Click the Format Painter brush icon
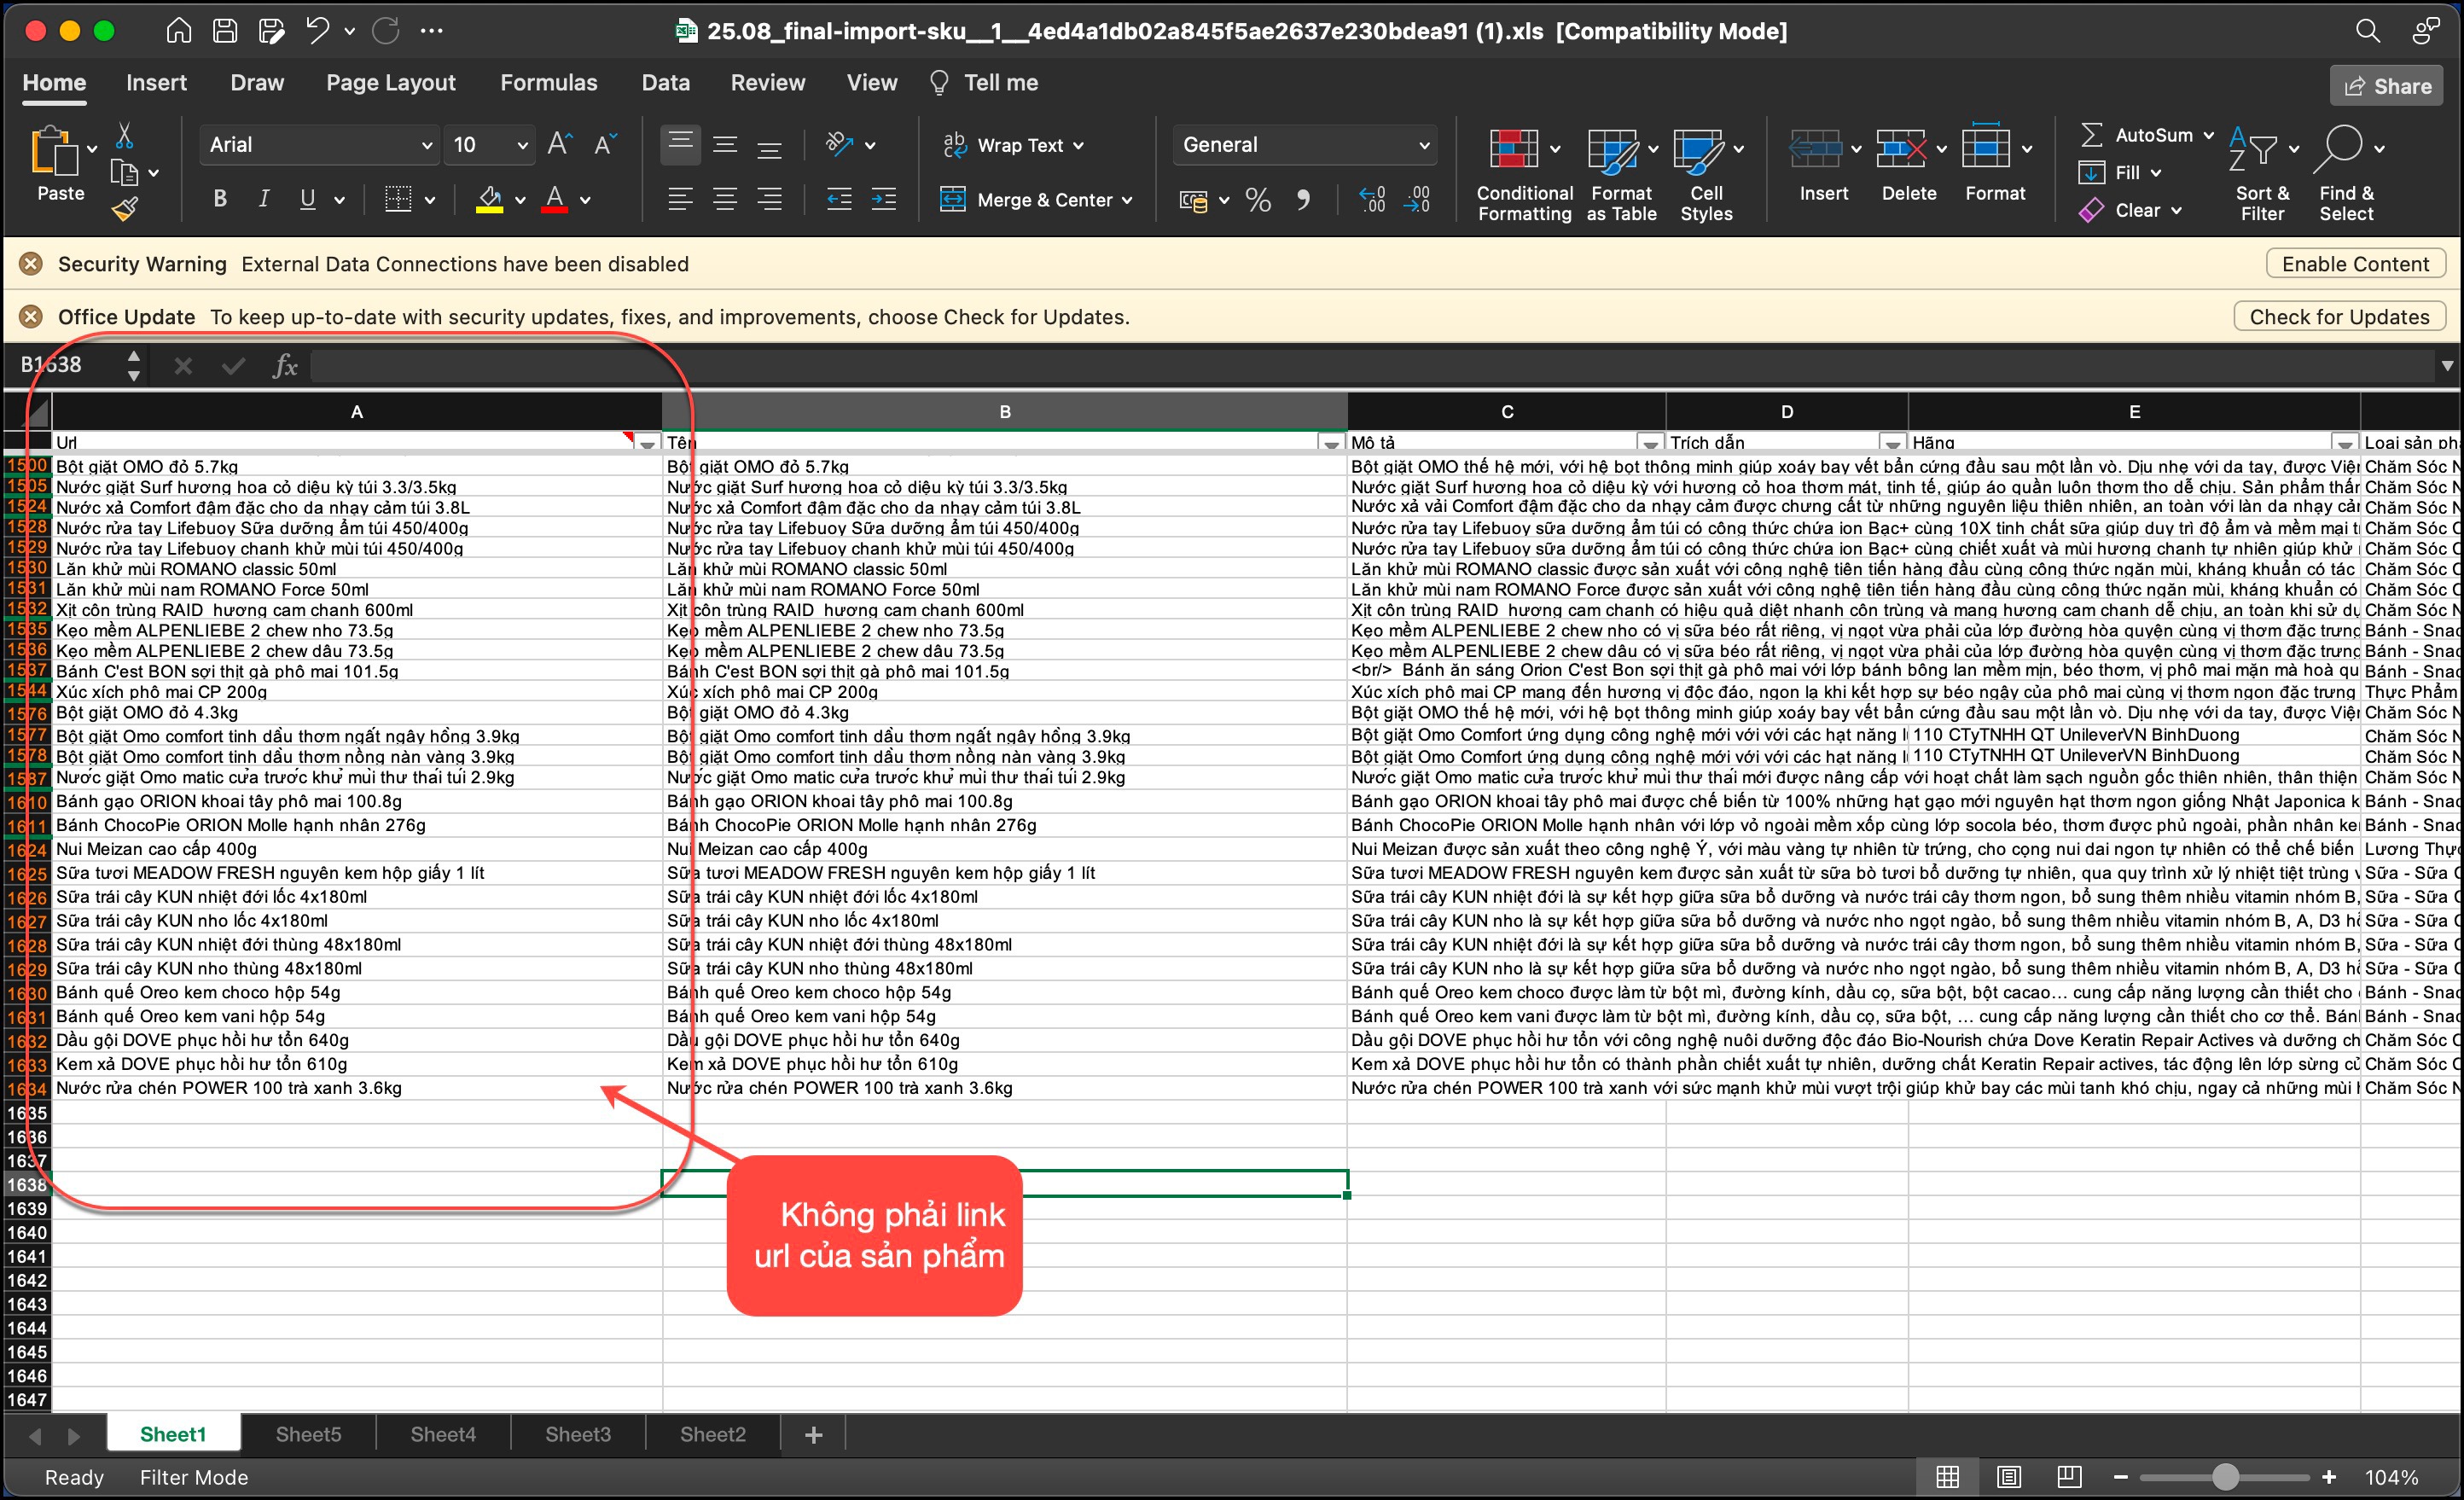 [x=124, y=209]
